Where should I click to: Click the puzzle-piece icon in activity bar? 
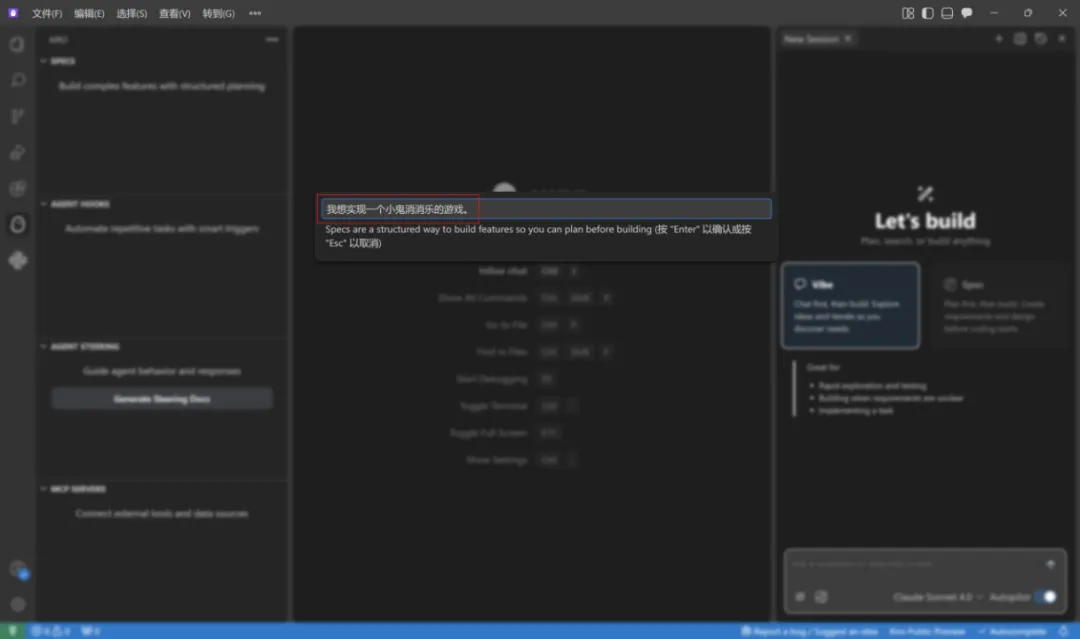[17, 260]
